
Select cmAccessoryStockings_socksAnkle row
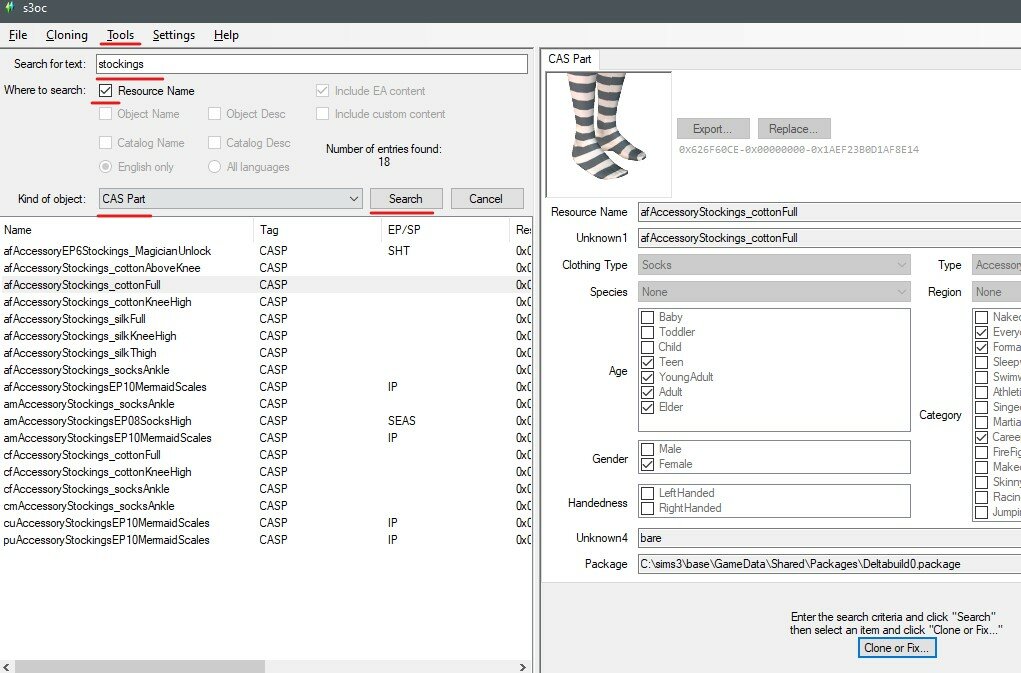pyautogui.click(x=266, y=506)
